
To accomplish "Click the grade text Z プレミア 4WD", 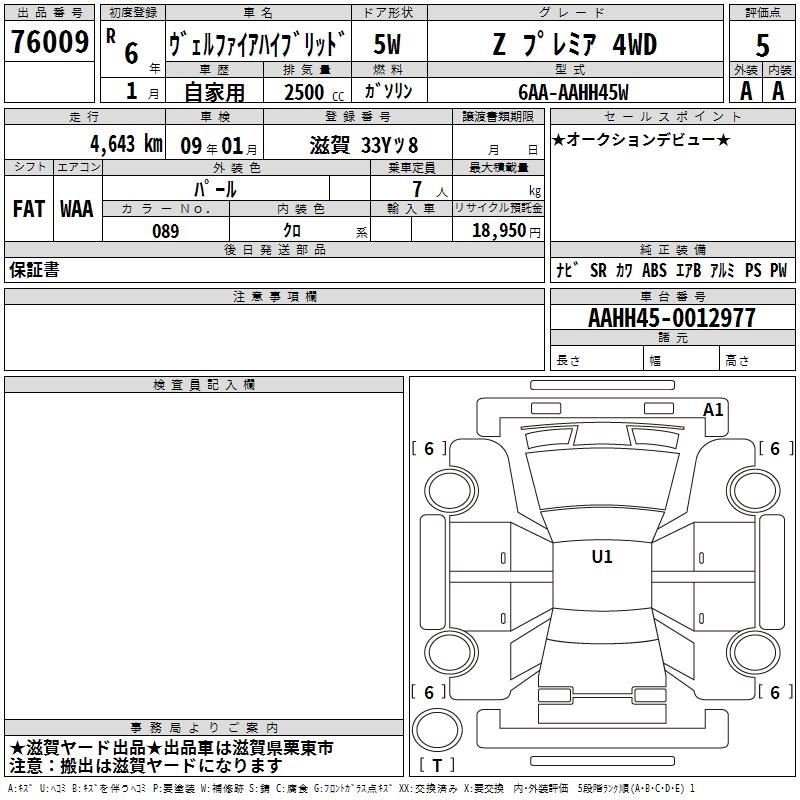I will [574, 44].
